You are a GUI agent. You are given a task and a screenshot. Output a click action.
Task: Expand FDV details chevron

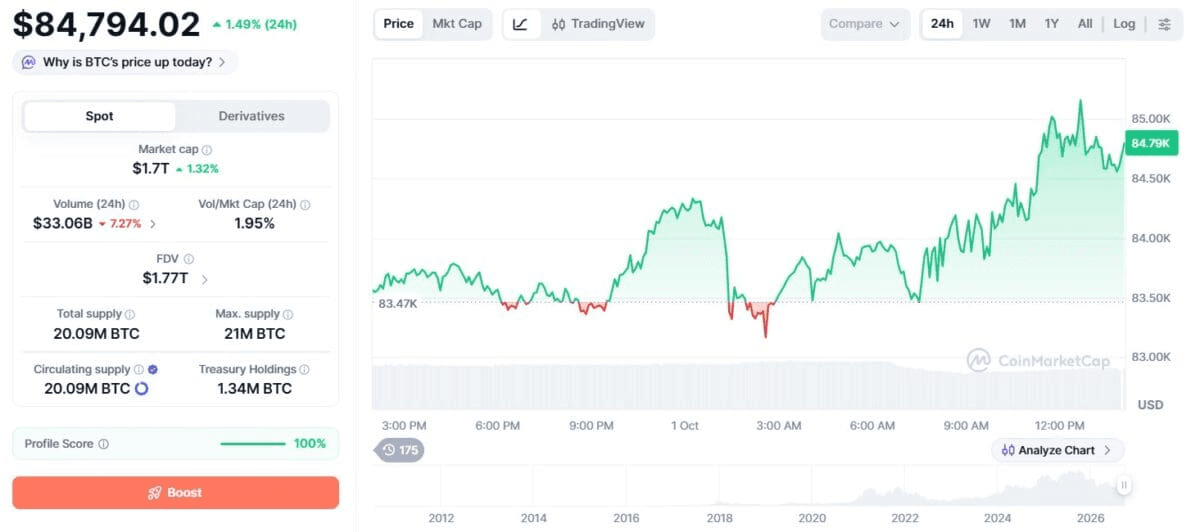[x=205, y=279]
